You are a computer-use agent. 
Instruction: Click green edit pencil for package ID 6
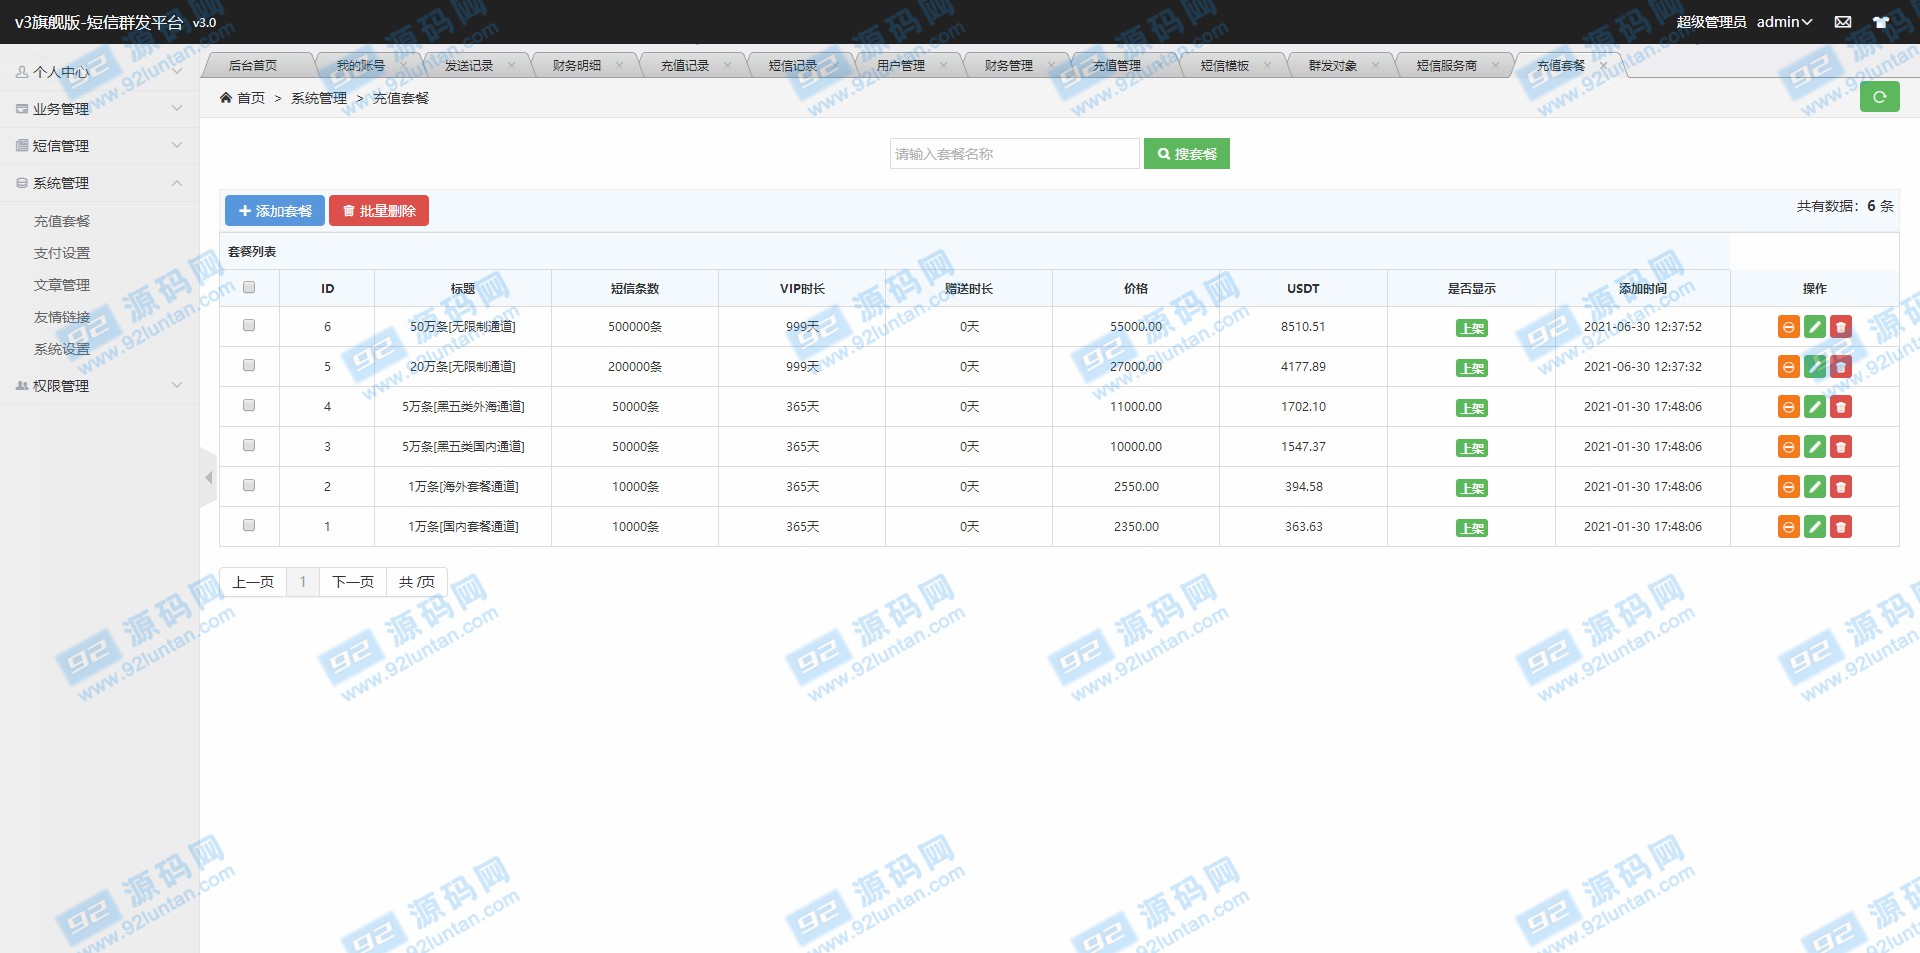coord(1815,327)
